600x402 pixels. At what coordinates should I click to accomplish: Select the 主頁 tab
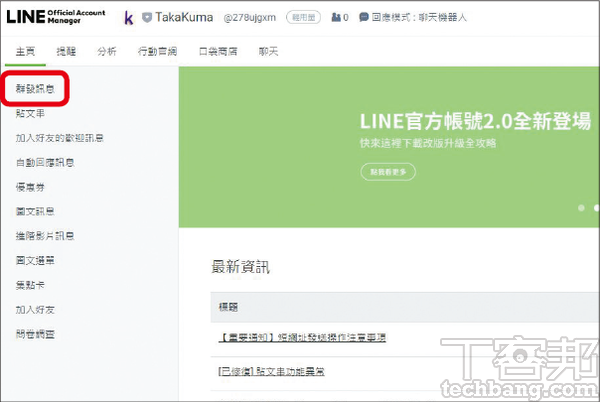click(25, 51)
